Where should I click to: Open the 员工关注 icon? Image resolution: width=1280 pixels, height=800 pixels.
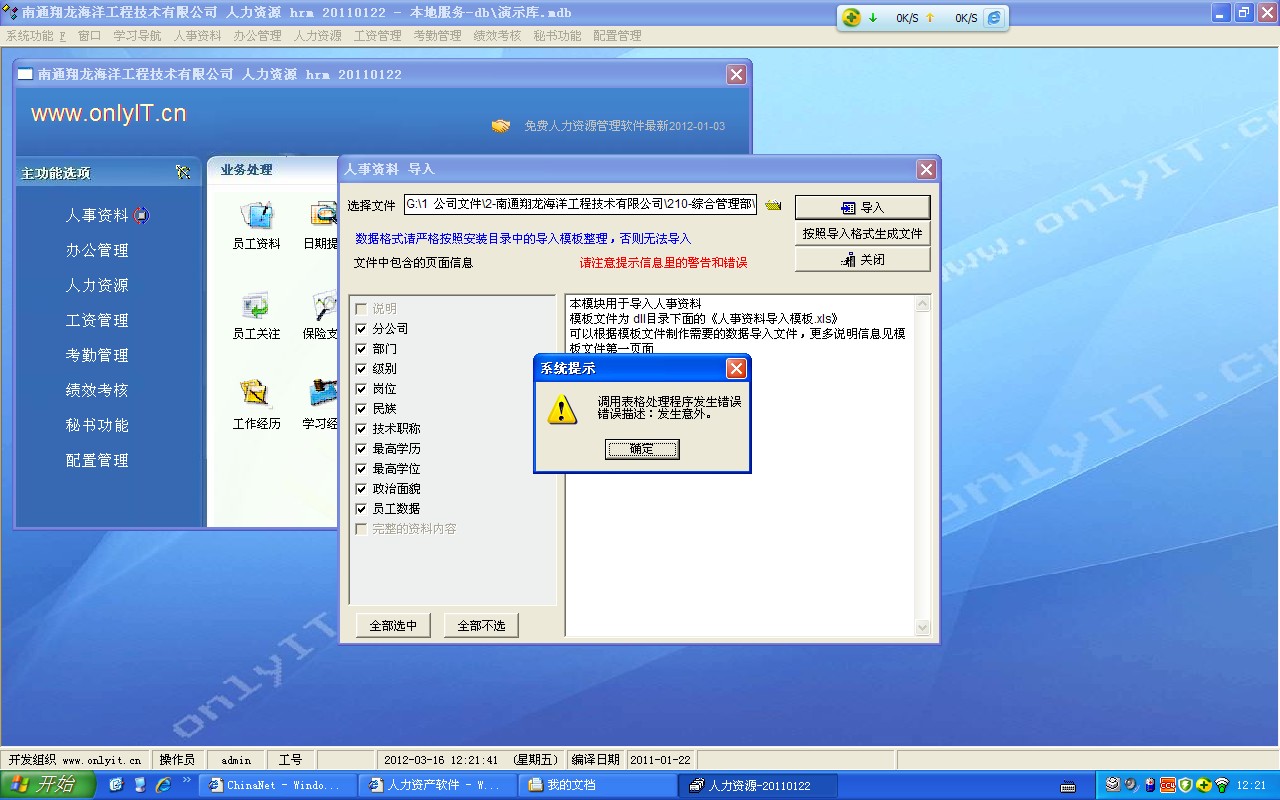pyautogui.click(x=256, y=305)
